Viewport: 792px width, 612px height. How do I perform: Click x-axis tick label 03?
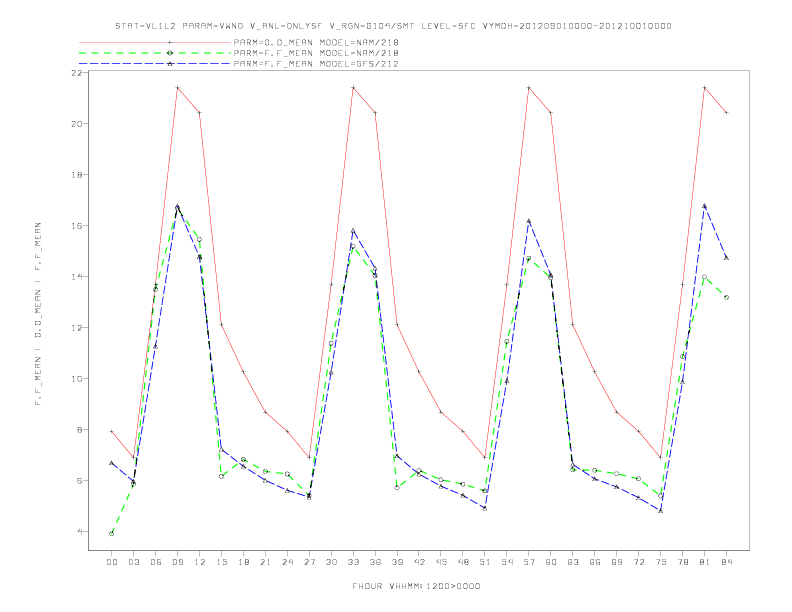click(x=133, y=562)
